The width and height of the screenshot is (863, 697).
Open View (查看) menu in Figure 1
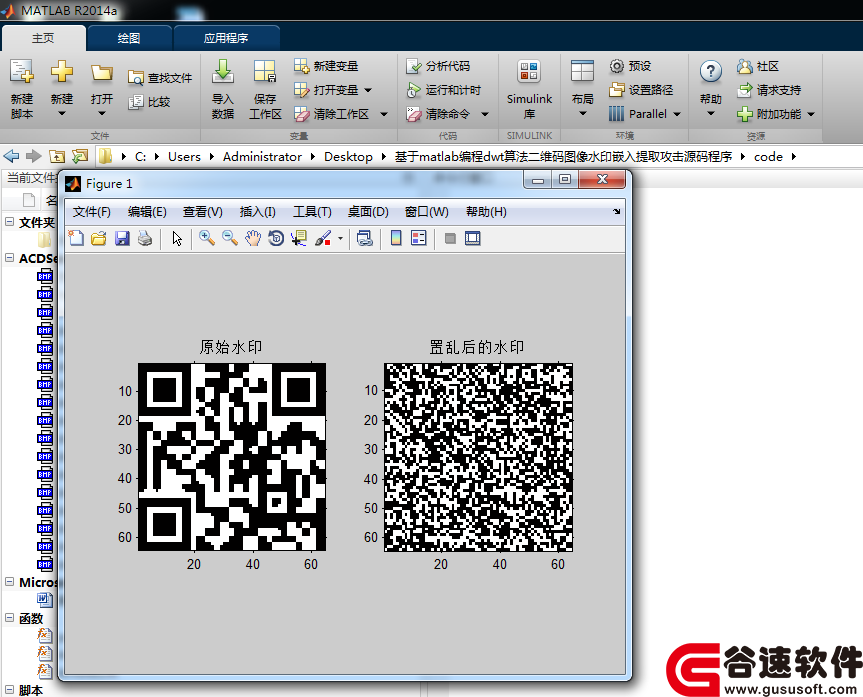tap(203, 212)
